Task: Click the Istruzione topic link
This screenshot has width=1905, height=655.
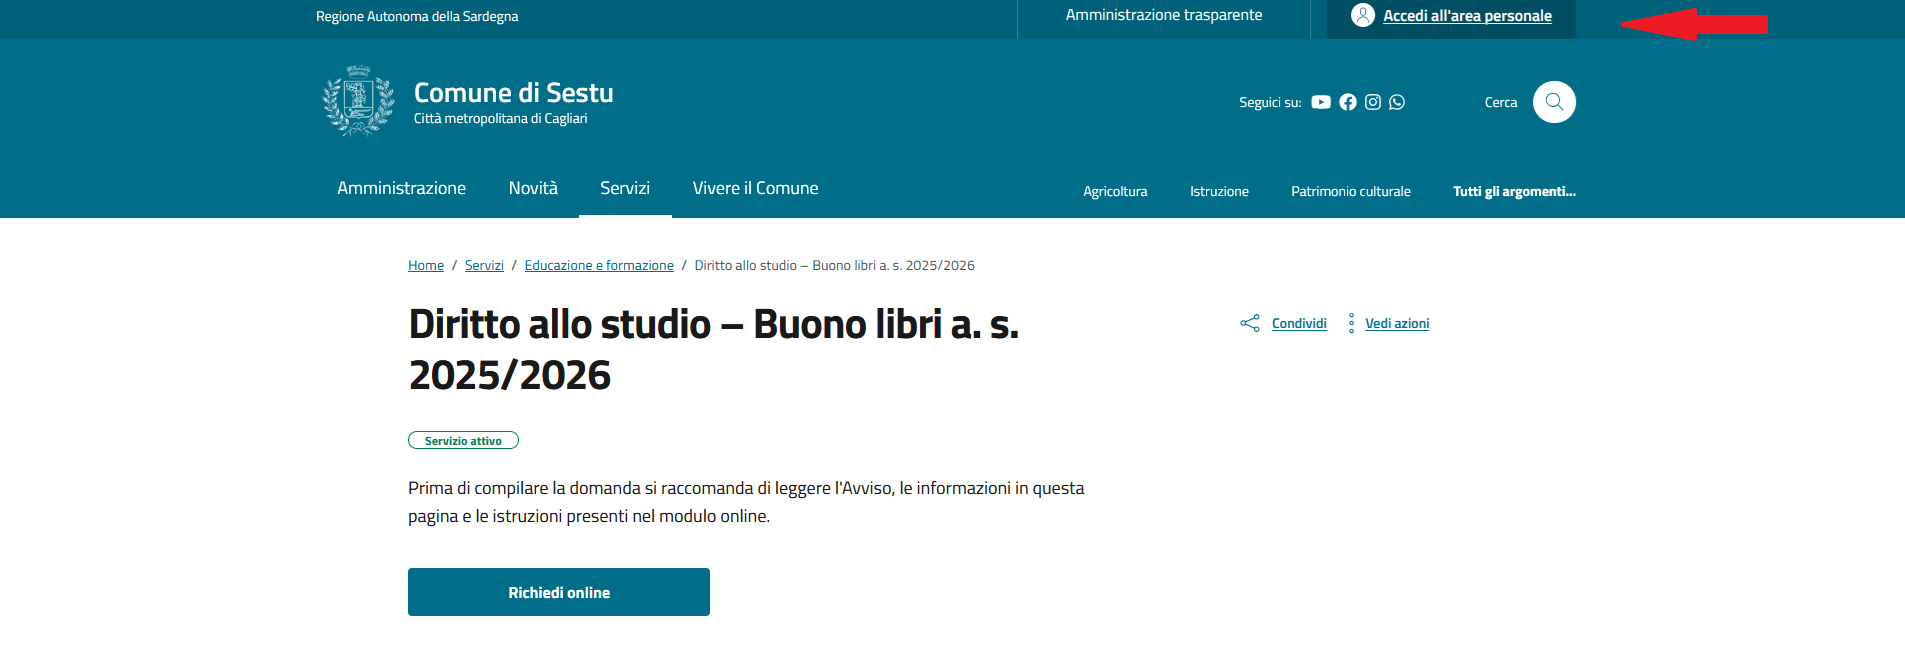Action: click(1219, 191)
